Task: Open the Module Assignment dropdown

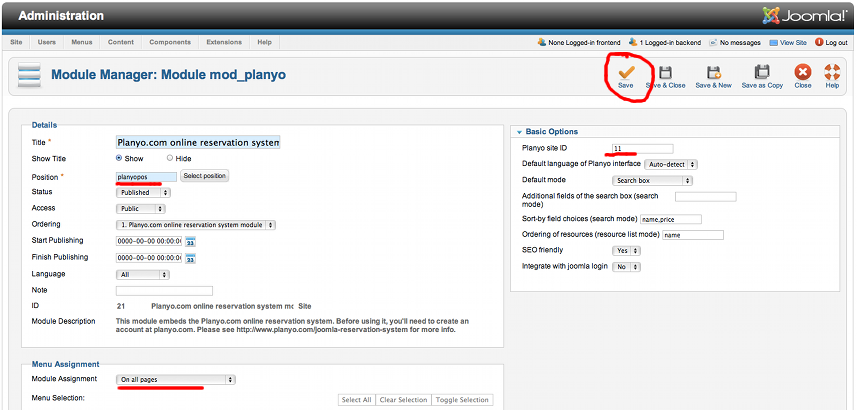Action: [175, 379]
